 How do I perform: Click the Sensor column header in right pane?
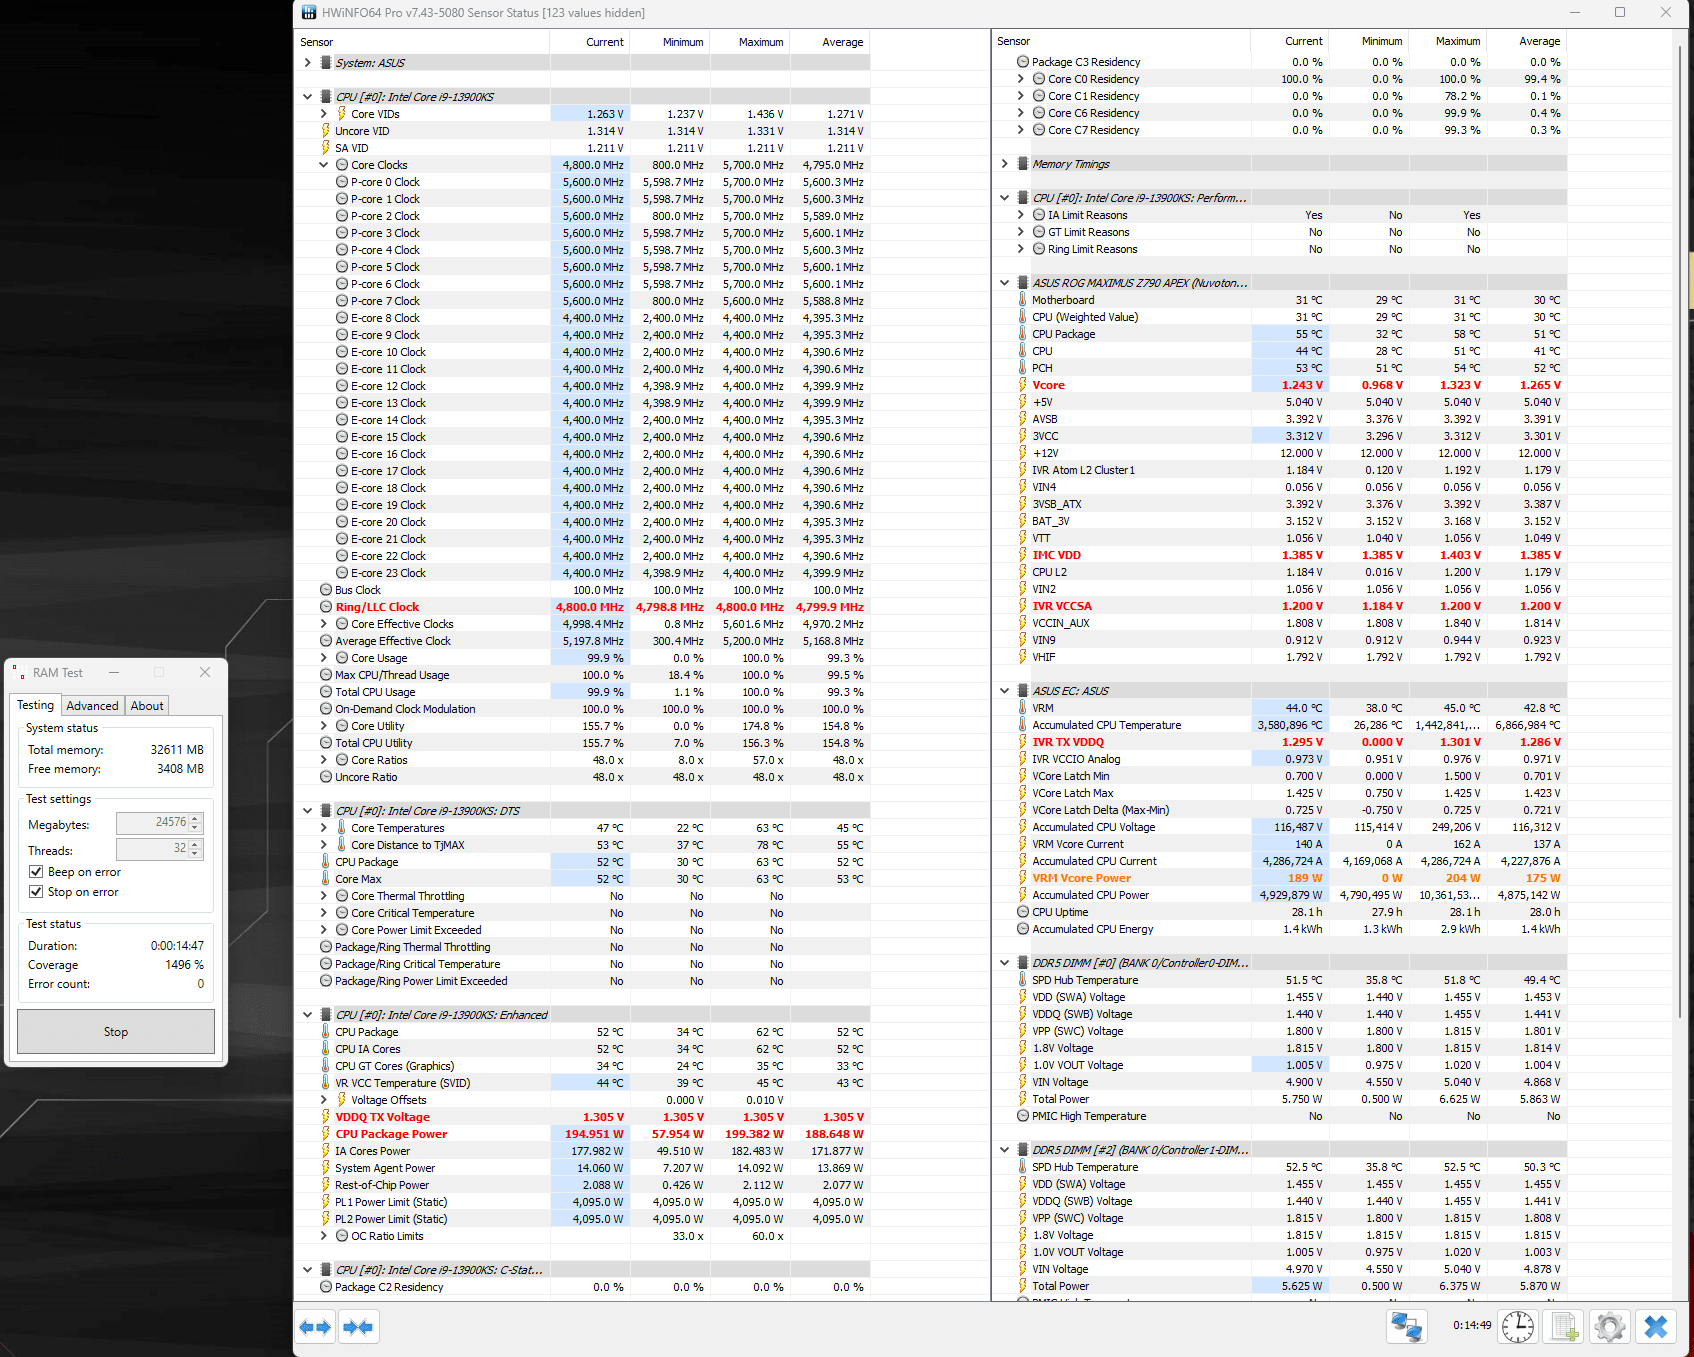1121,41
